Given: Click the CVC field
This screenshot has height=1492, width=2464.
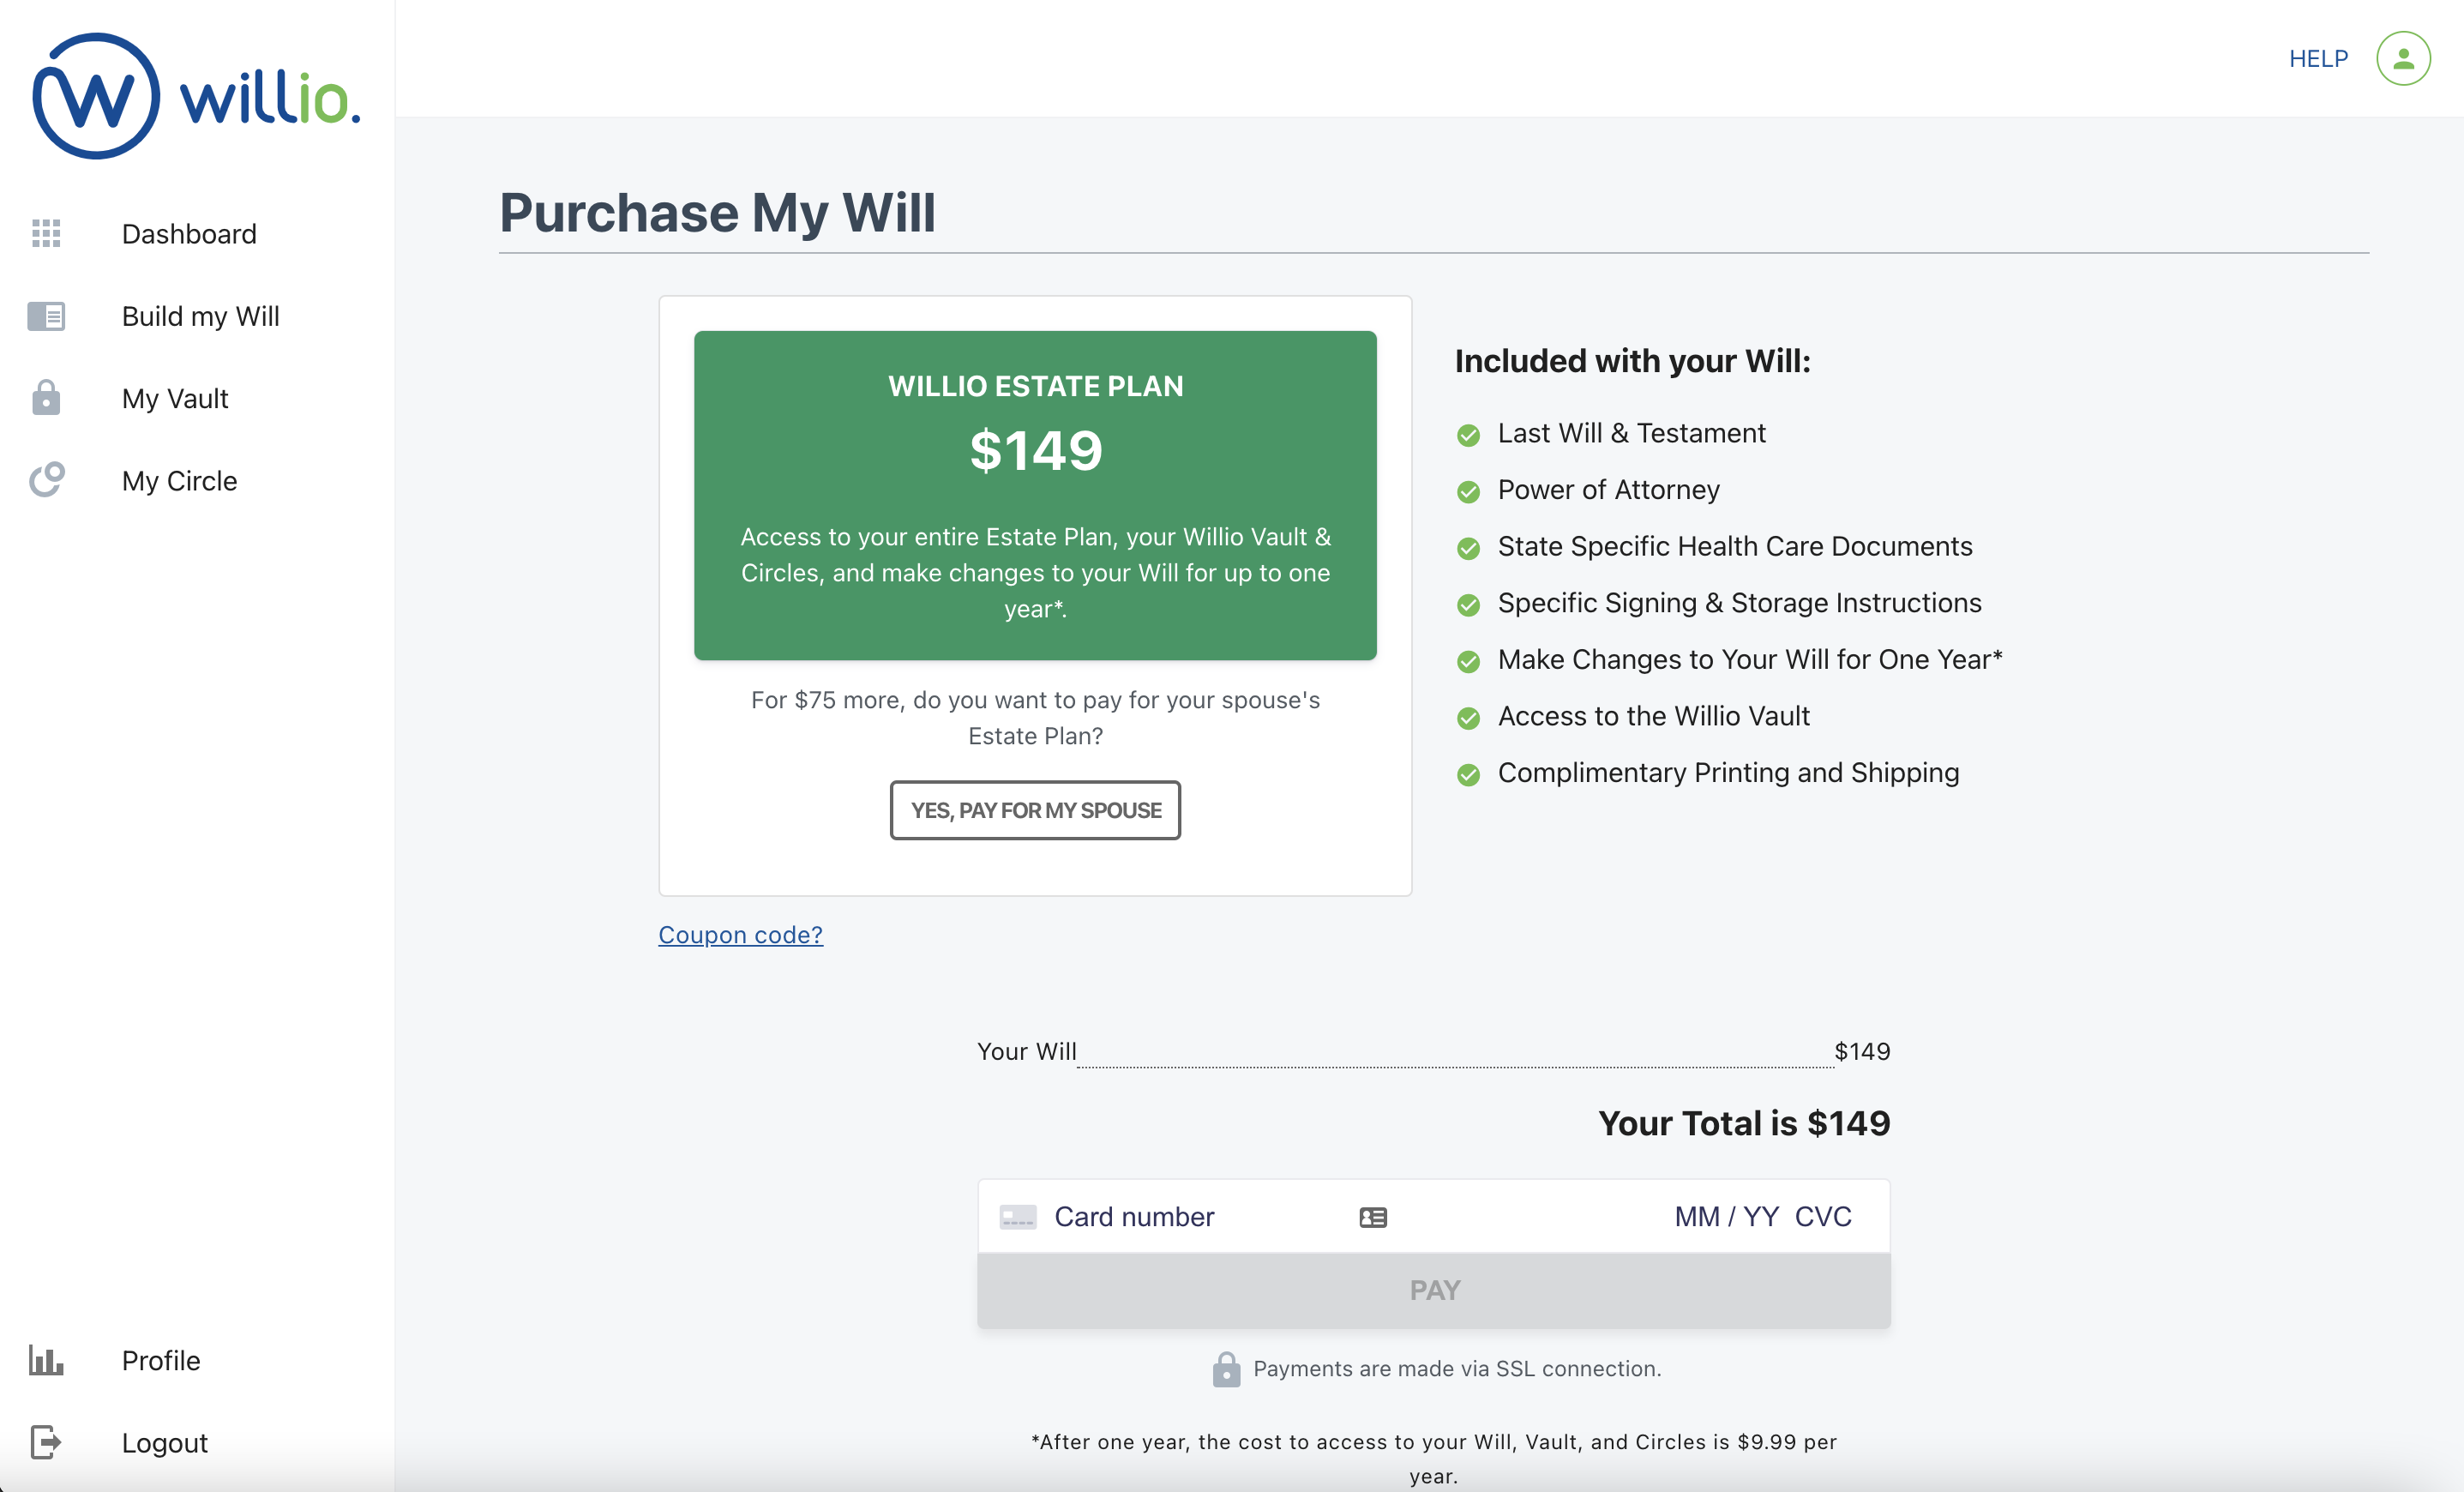Looking at the screenshot, I should point(1823,1217).
